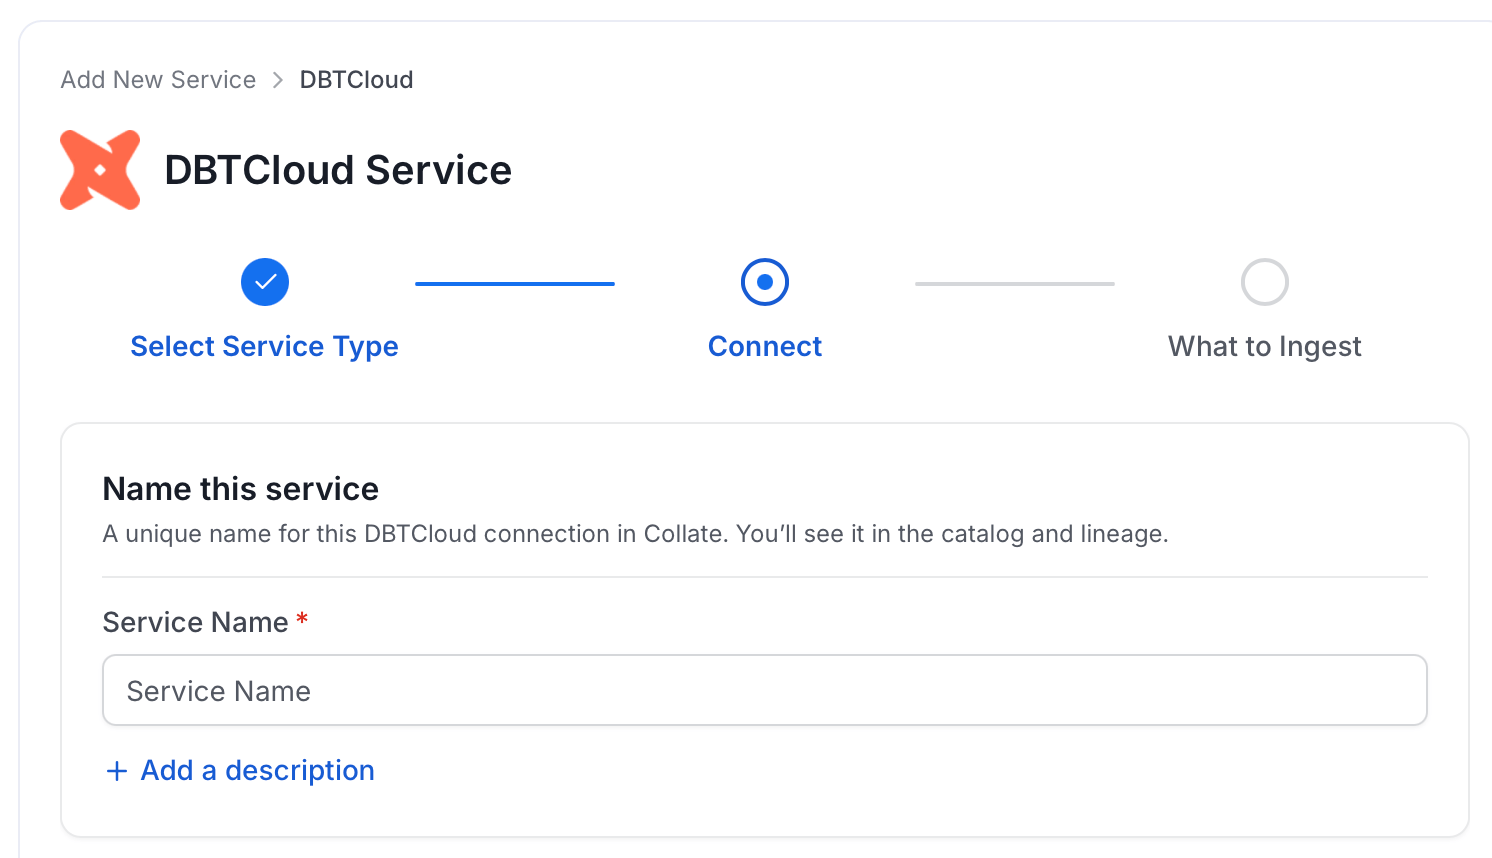Go to Select Service Type step label

[x=265, y=346]
